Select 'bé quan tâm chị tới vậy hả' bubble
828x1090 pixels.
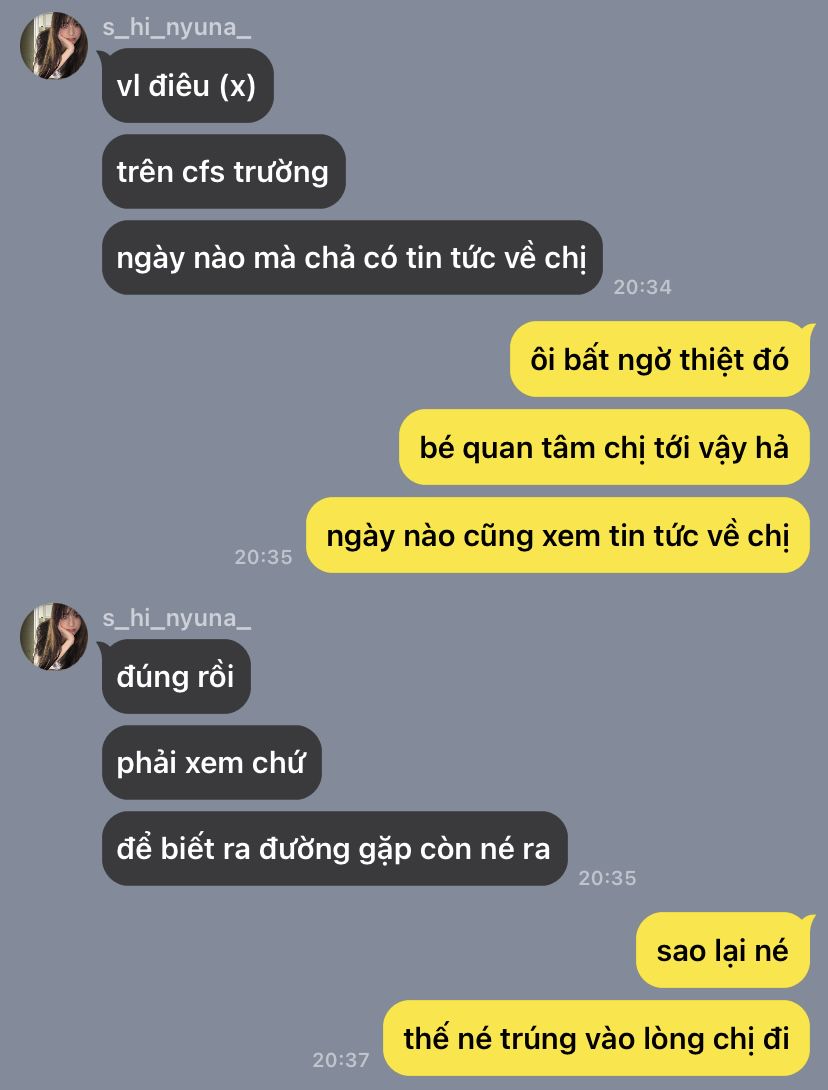point(604,447)
